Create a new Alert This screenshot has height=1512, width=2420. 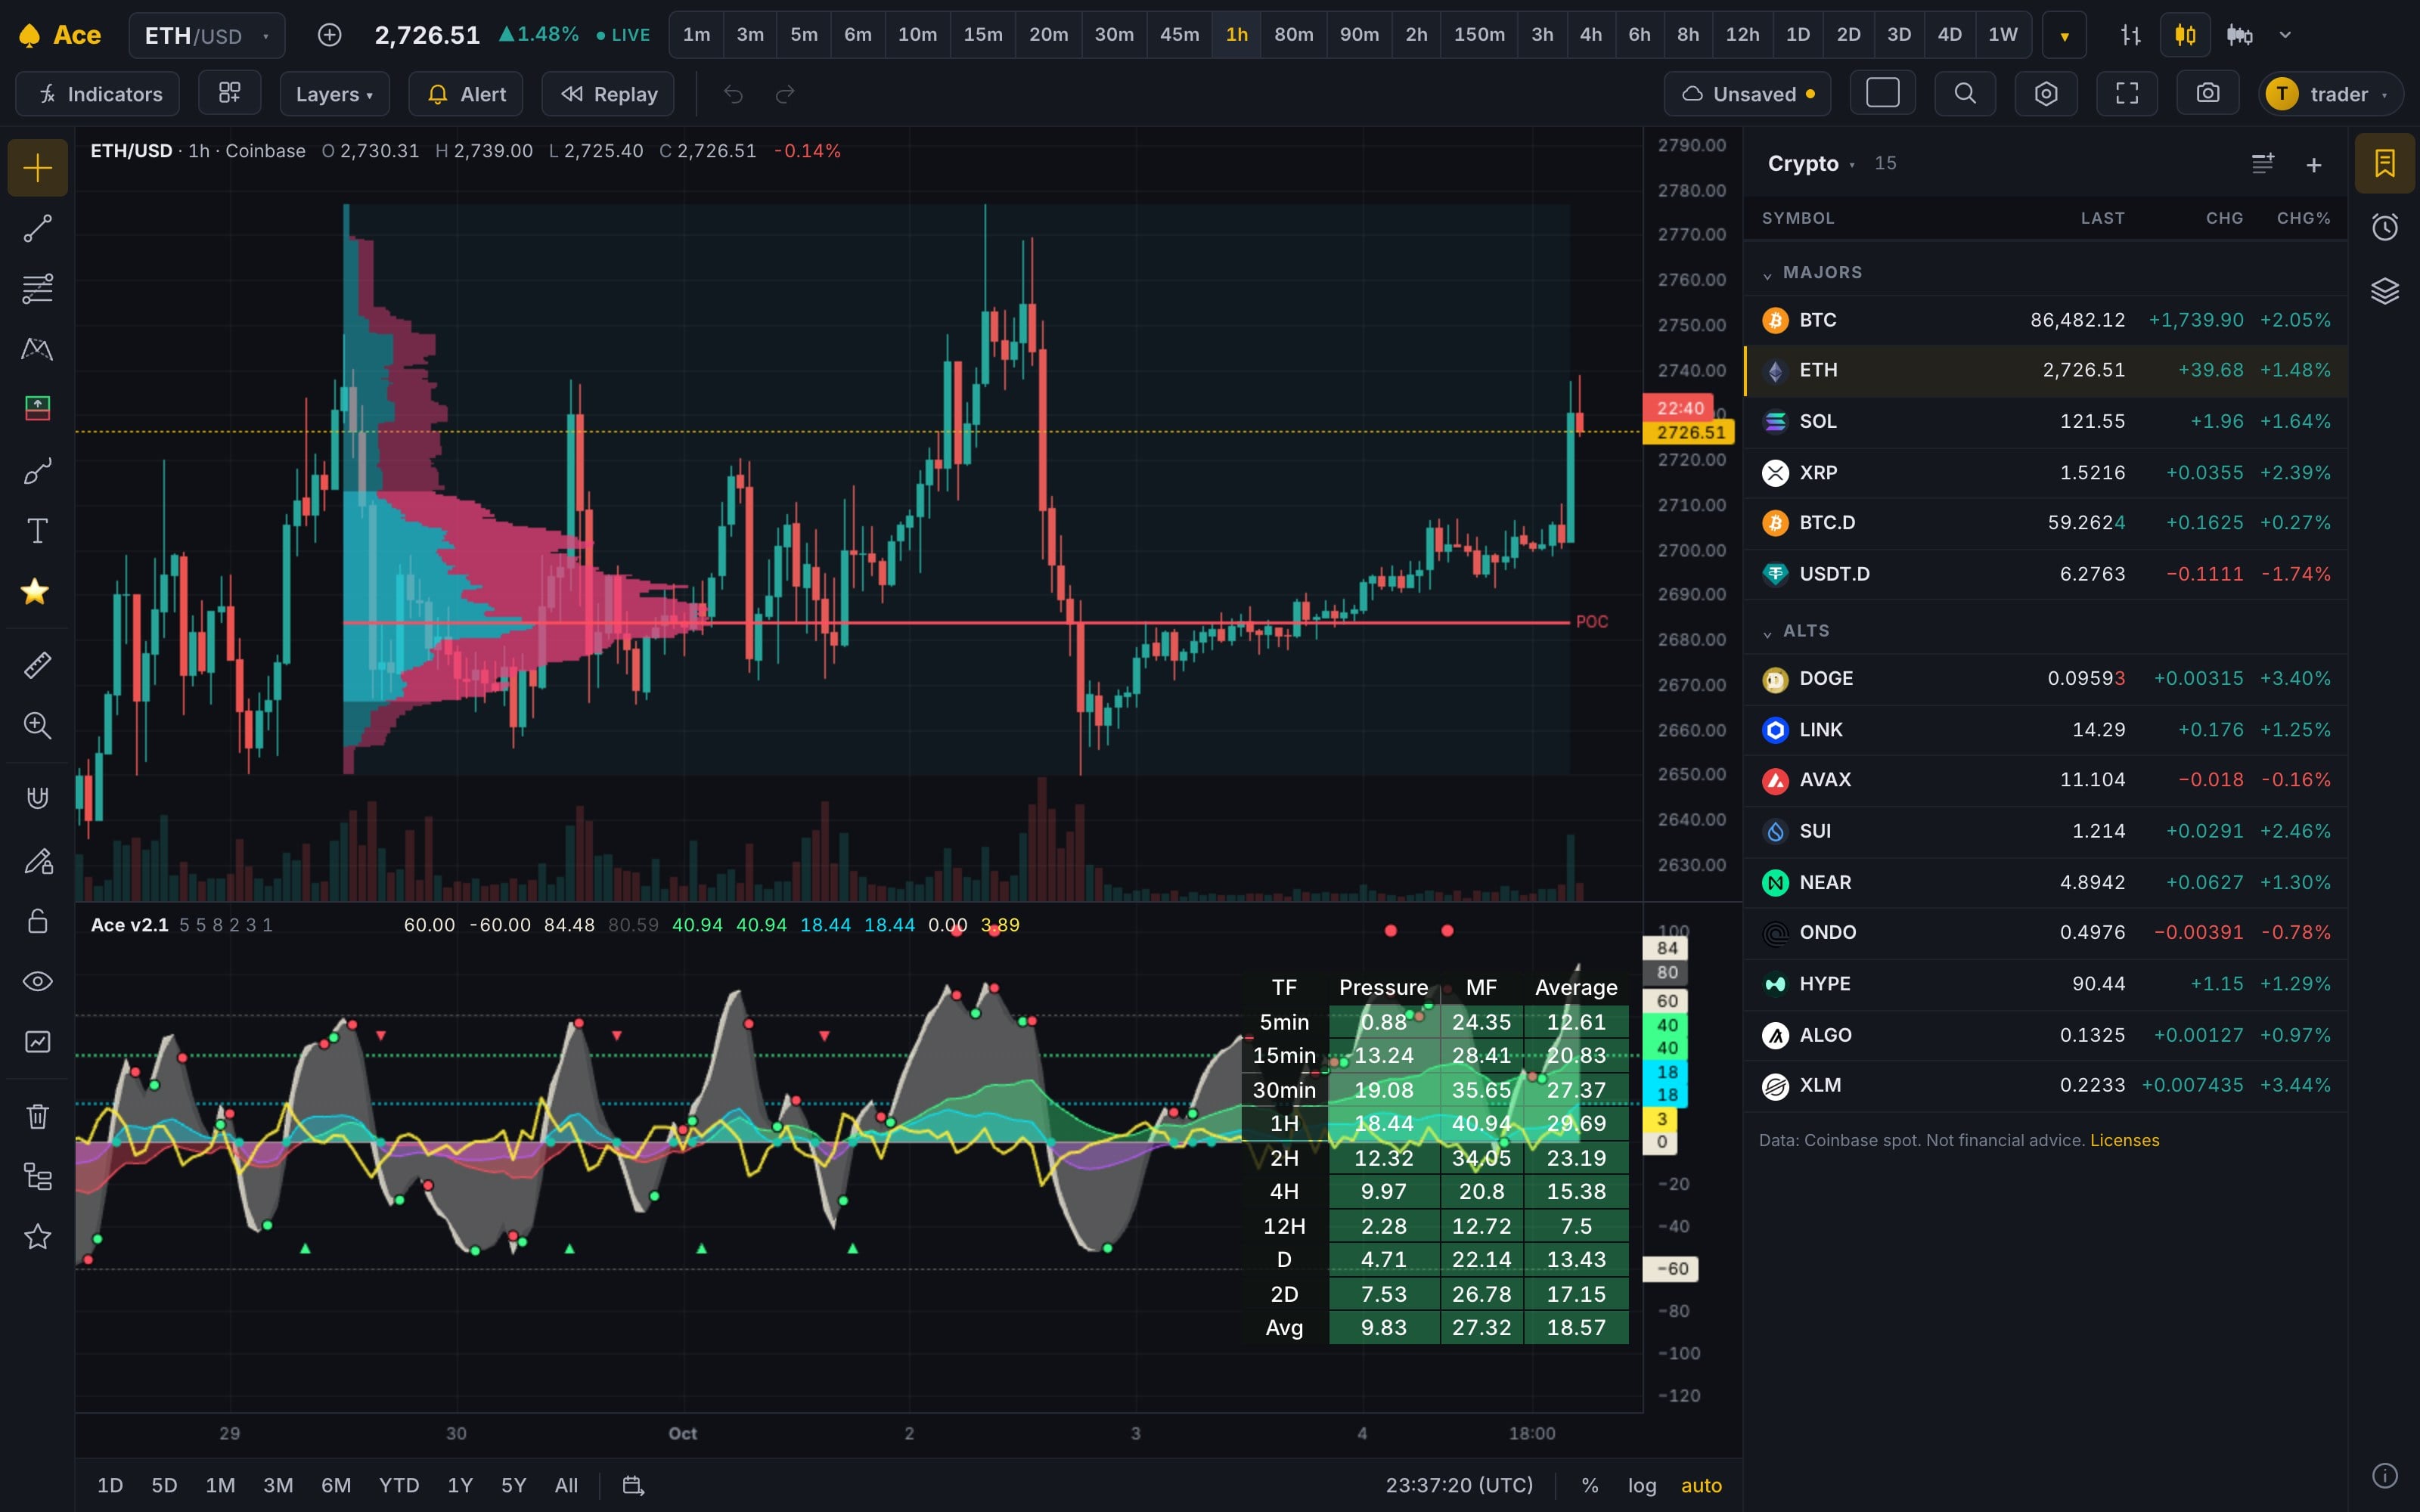pos(466,93)
